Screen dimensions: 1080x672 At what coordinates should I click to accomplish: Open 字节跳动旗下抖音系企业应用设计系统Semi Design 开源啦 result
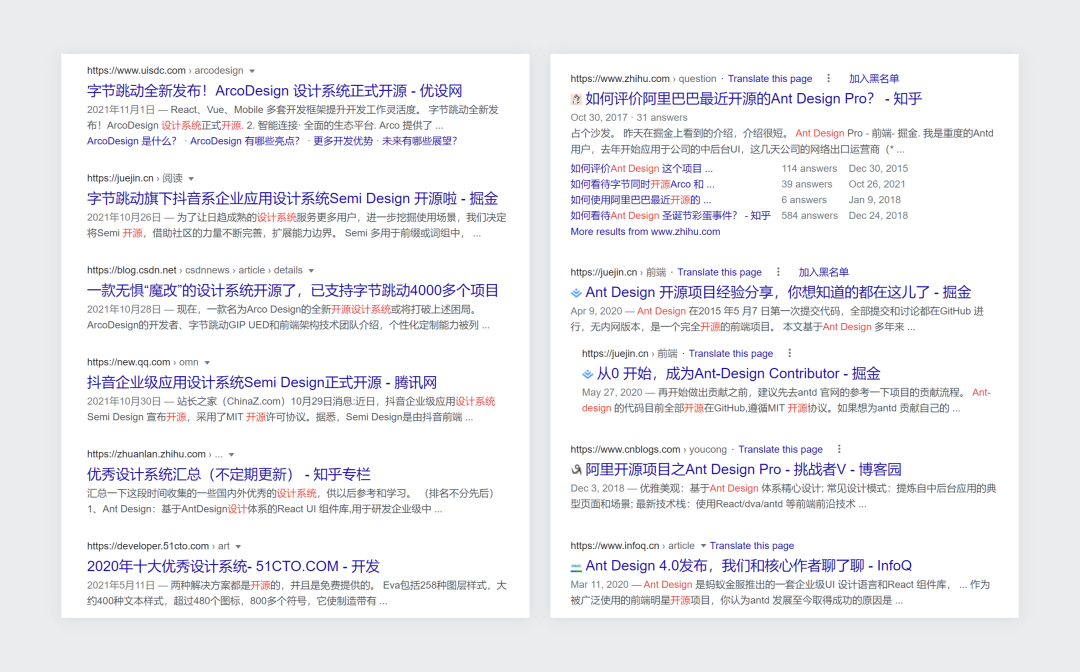(292, 198)
